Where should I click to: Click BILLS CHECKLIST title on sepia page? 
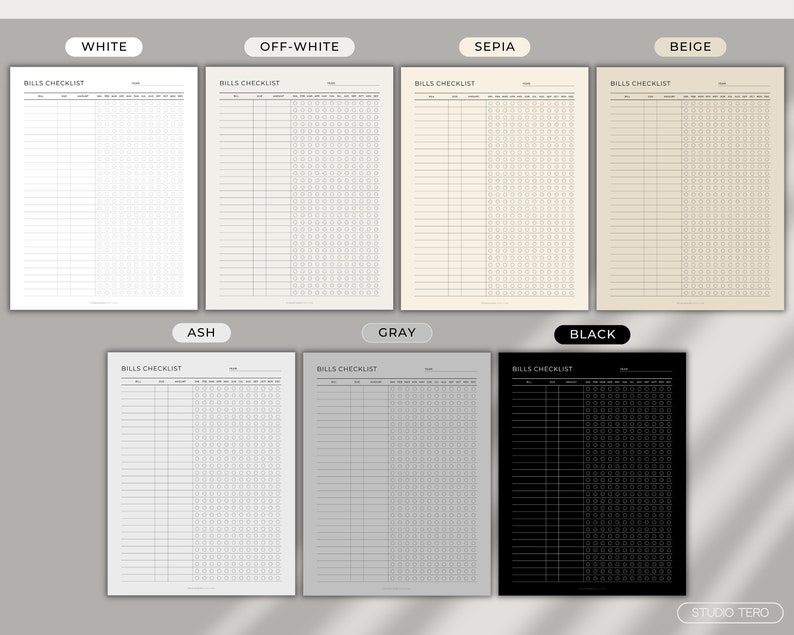445,83
